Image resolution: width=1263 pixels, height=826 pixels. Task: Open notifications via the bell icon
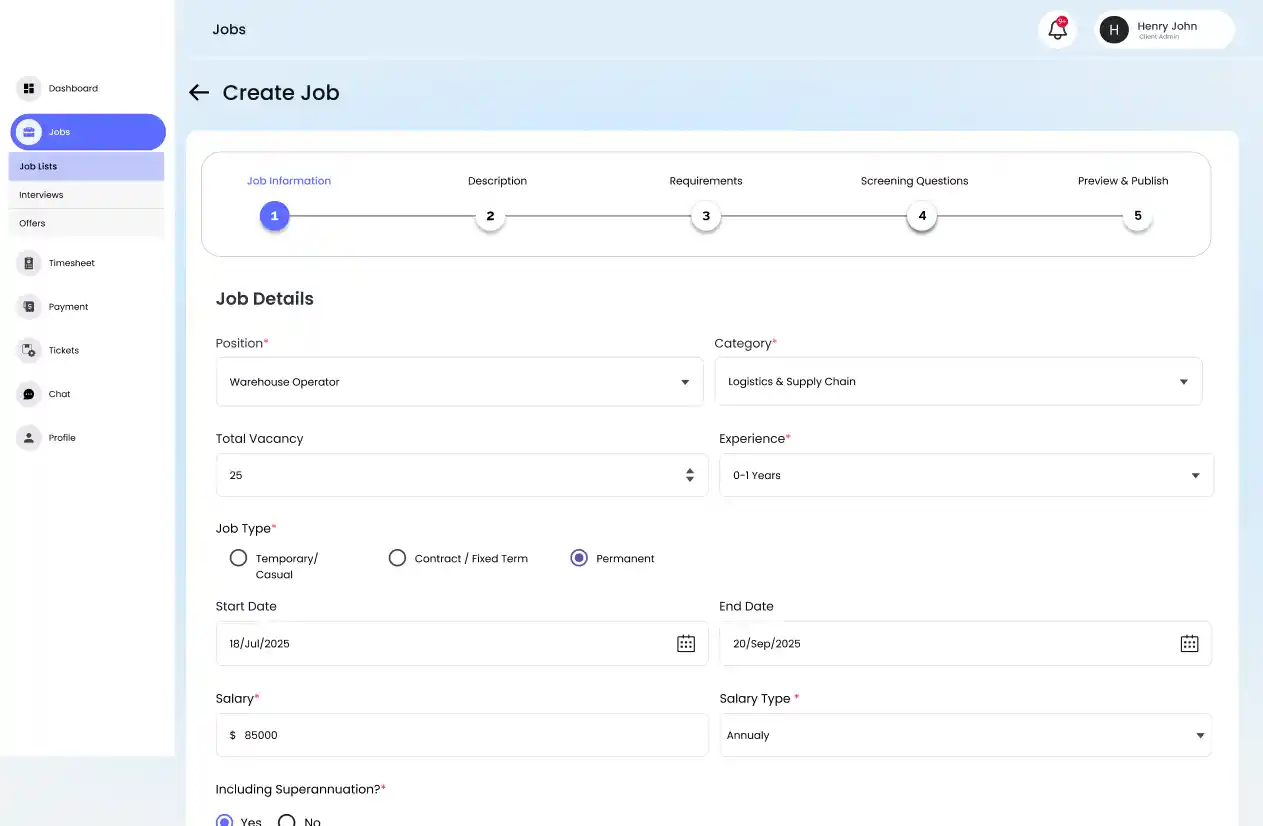point(1057,29)
